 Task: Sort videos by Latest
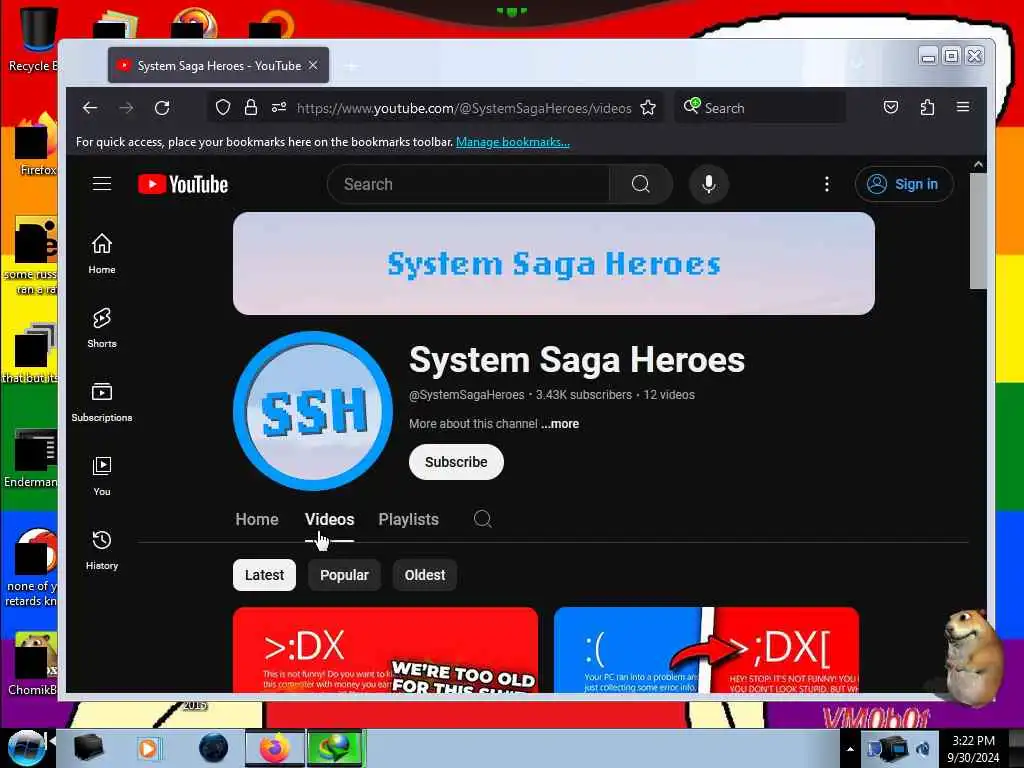pyautogui.click(x=264, y=575)
